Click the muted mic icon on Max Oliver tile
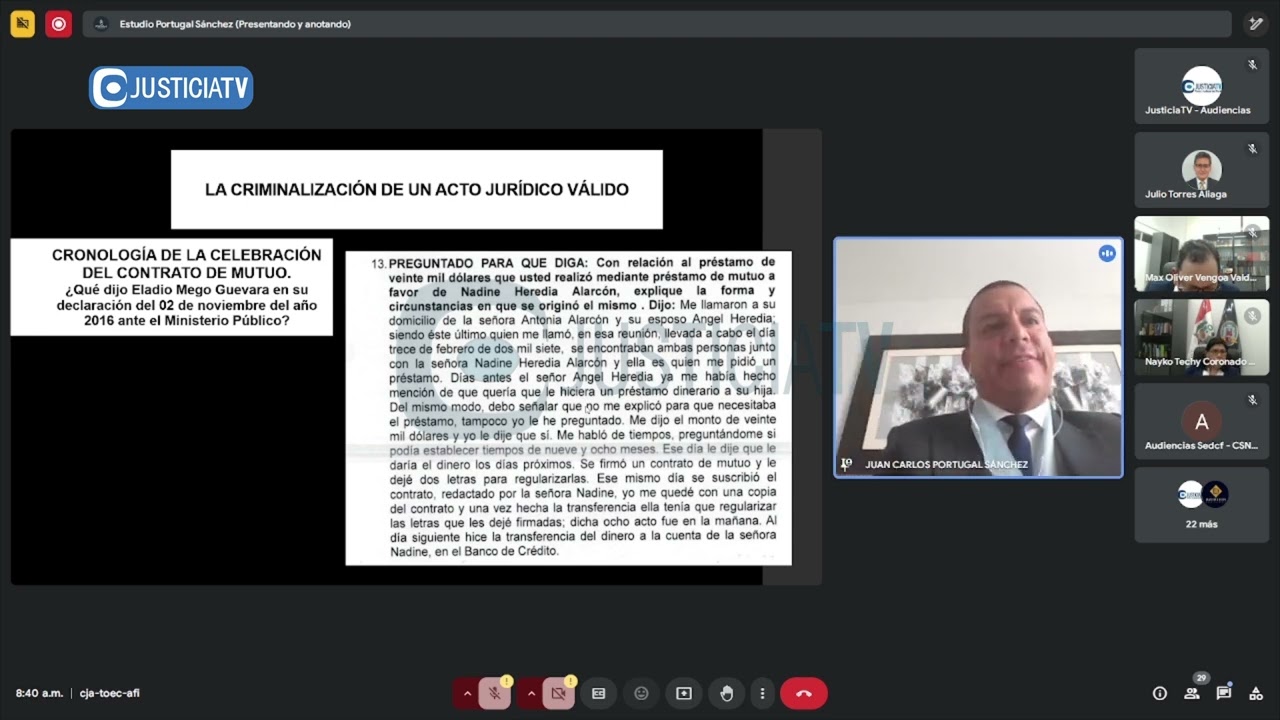The width and height of the screenshot is (1280, 720). click(x=1252, y=233)
